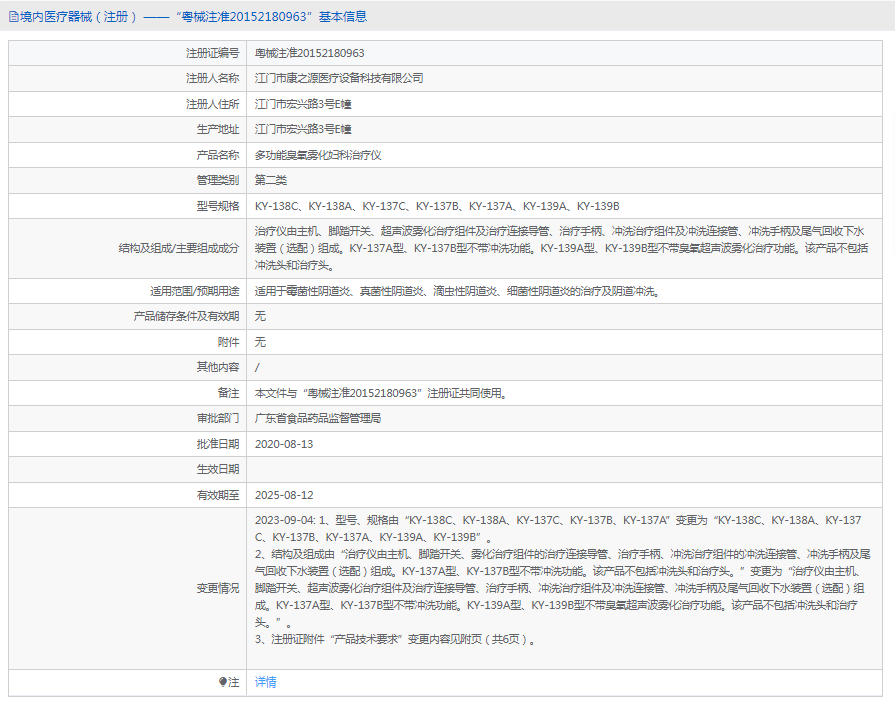
Task: Select registration number 粤械注准20152180963 in table
Action: pyautogui.click(x=309, y=52)
